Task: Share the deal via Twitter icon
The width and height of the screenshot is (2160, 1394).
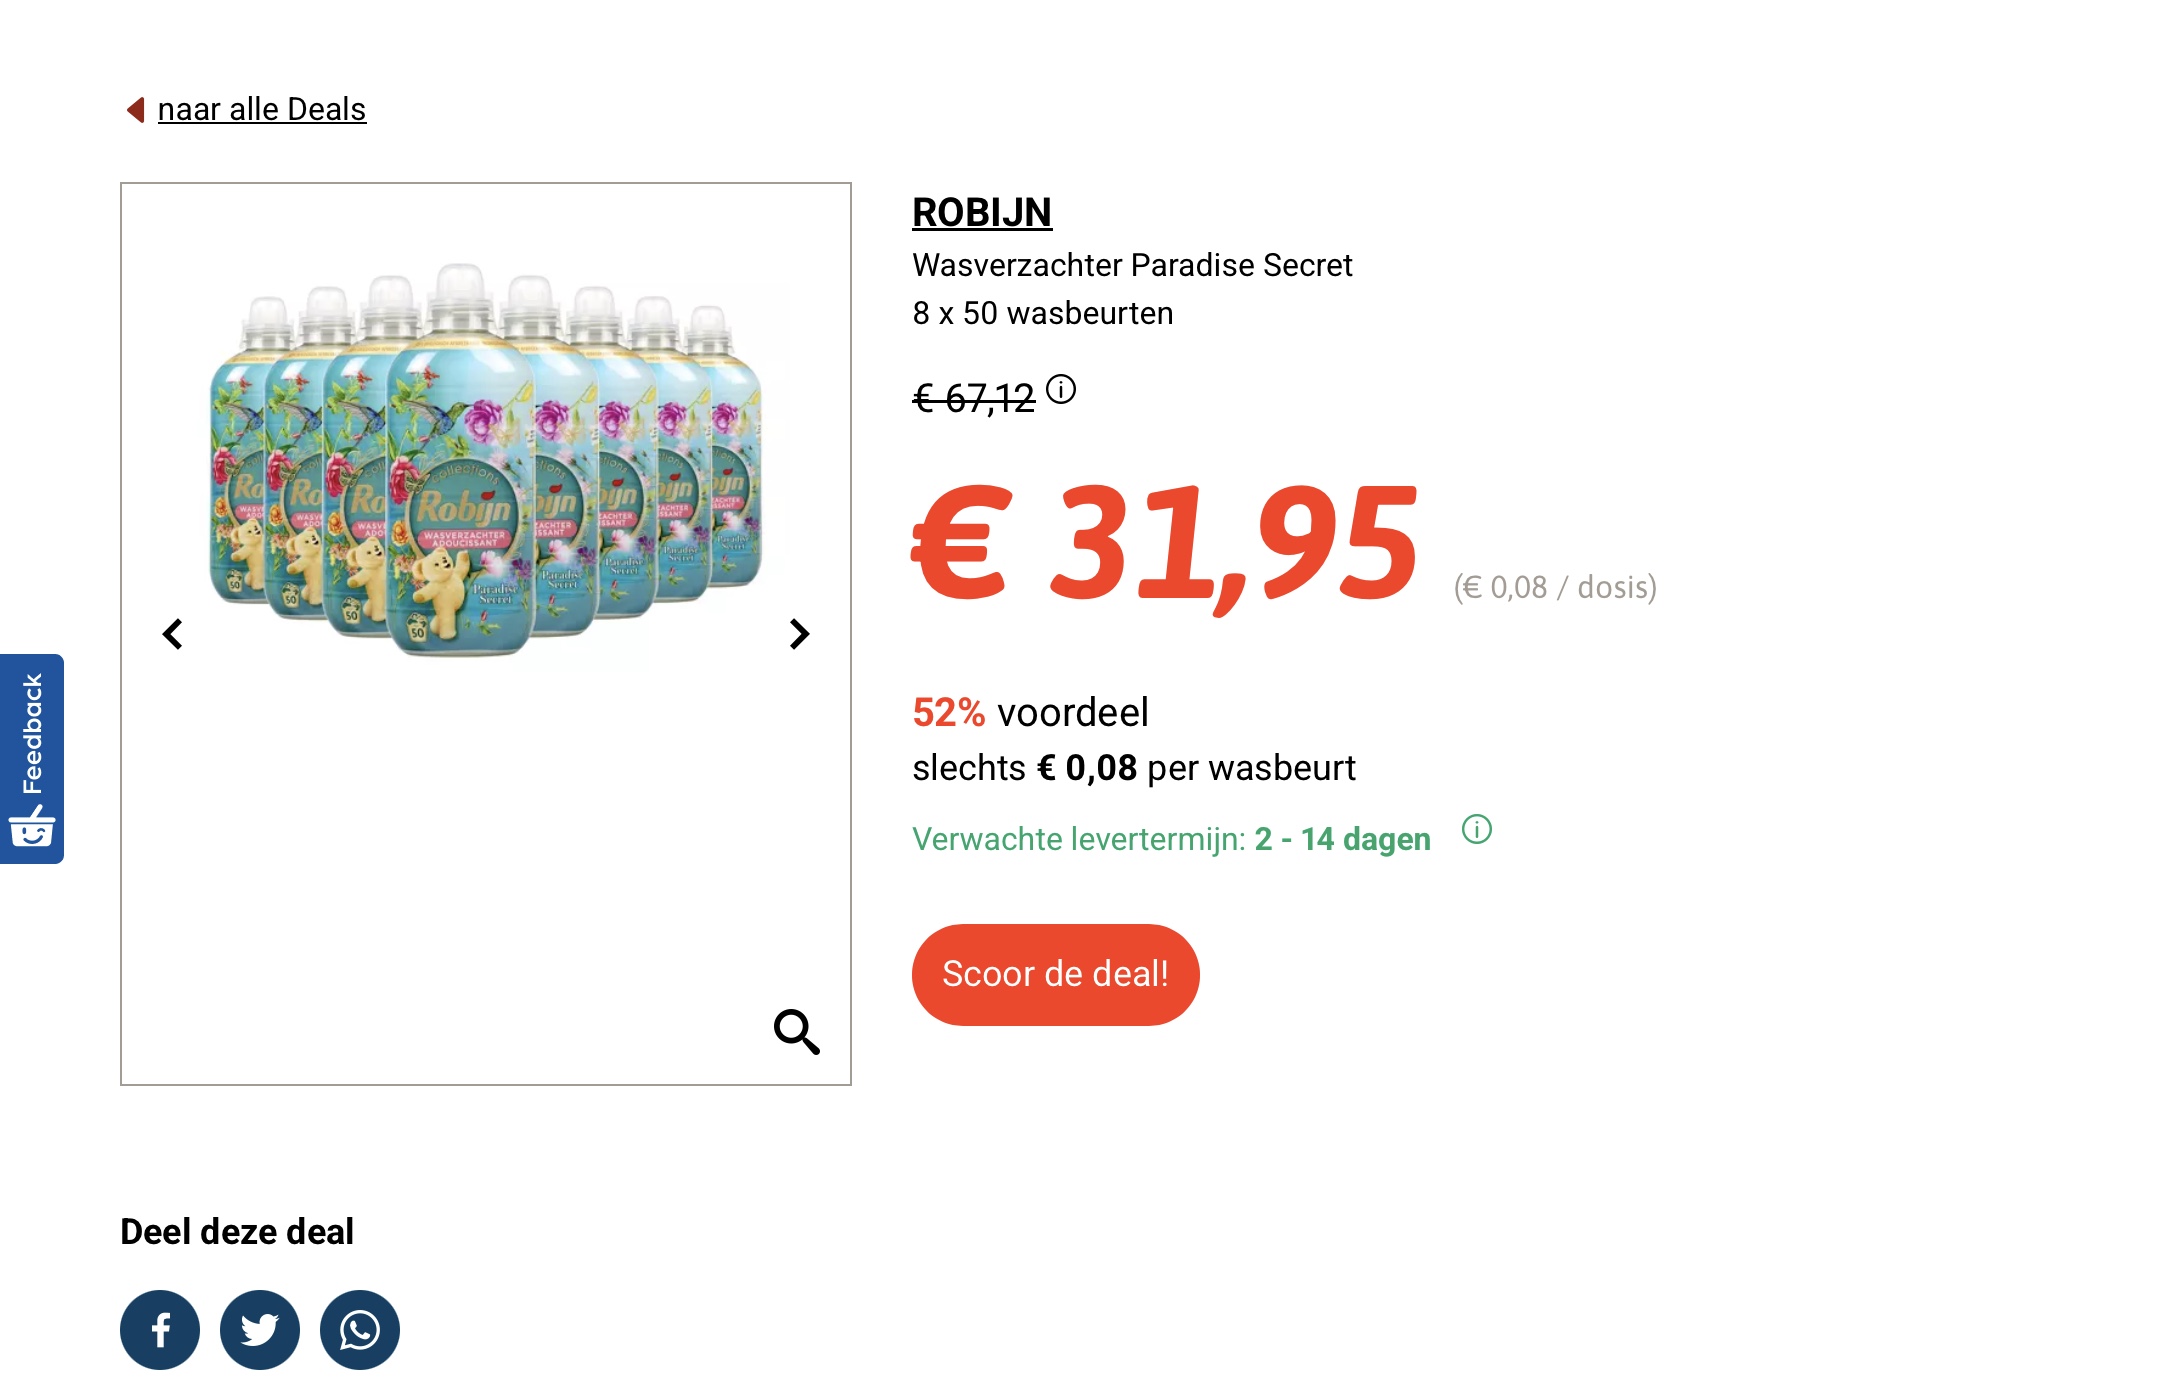Action: click(x=258, y=1330)
